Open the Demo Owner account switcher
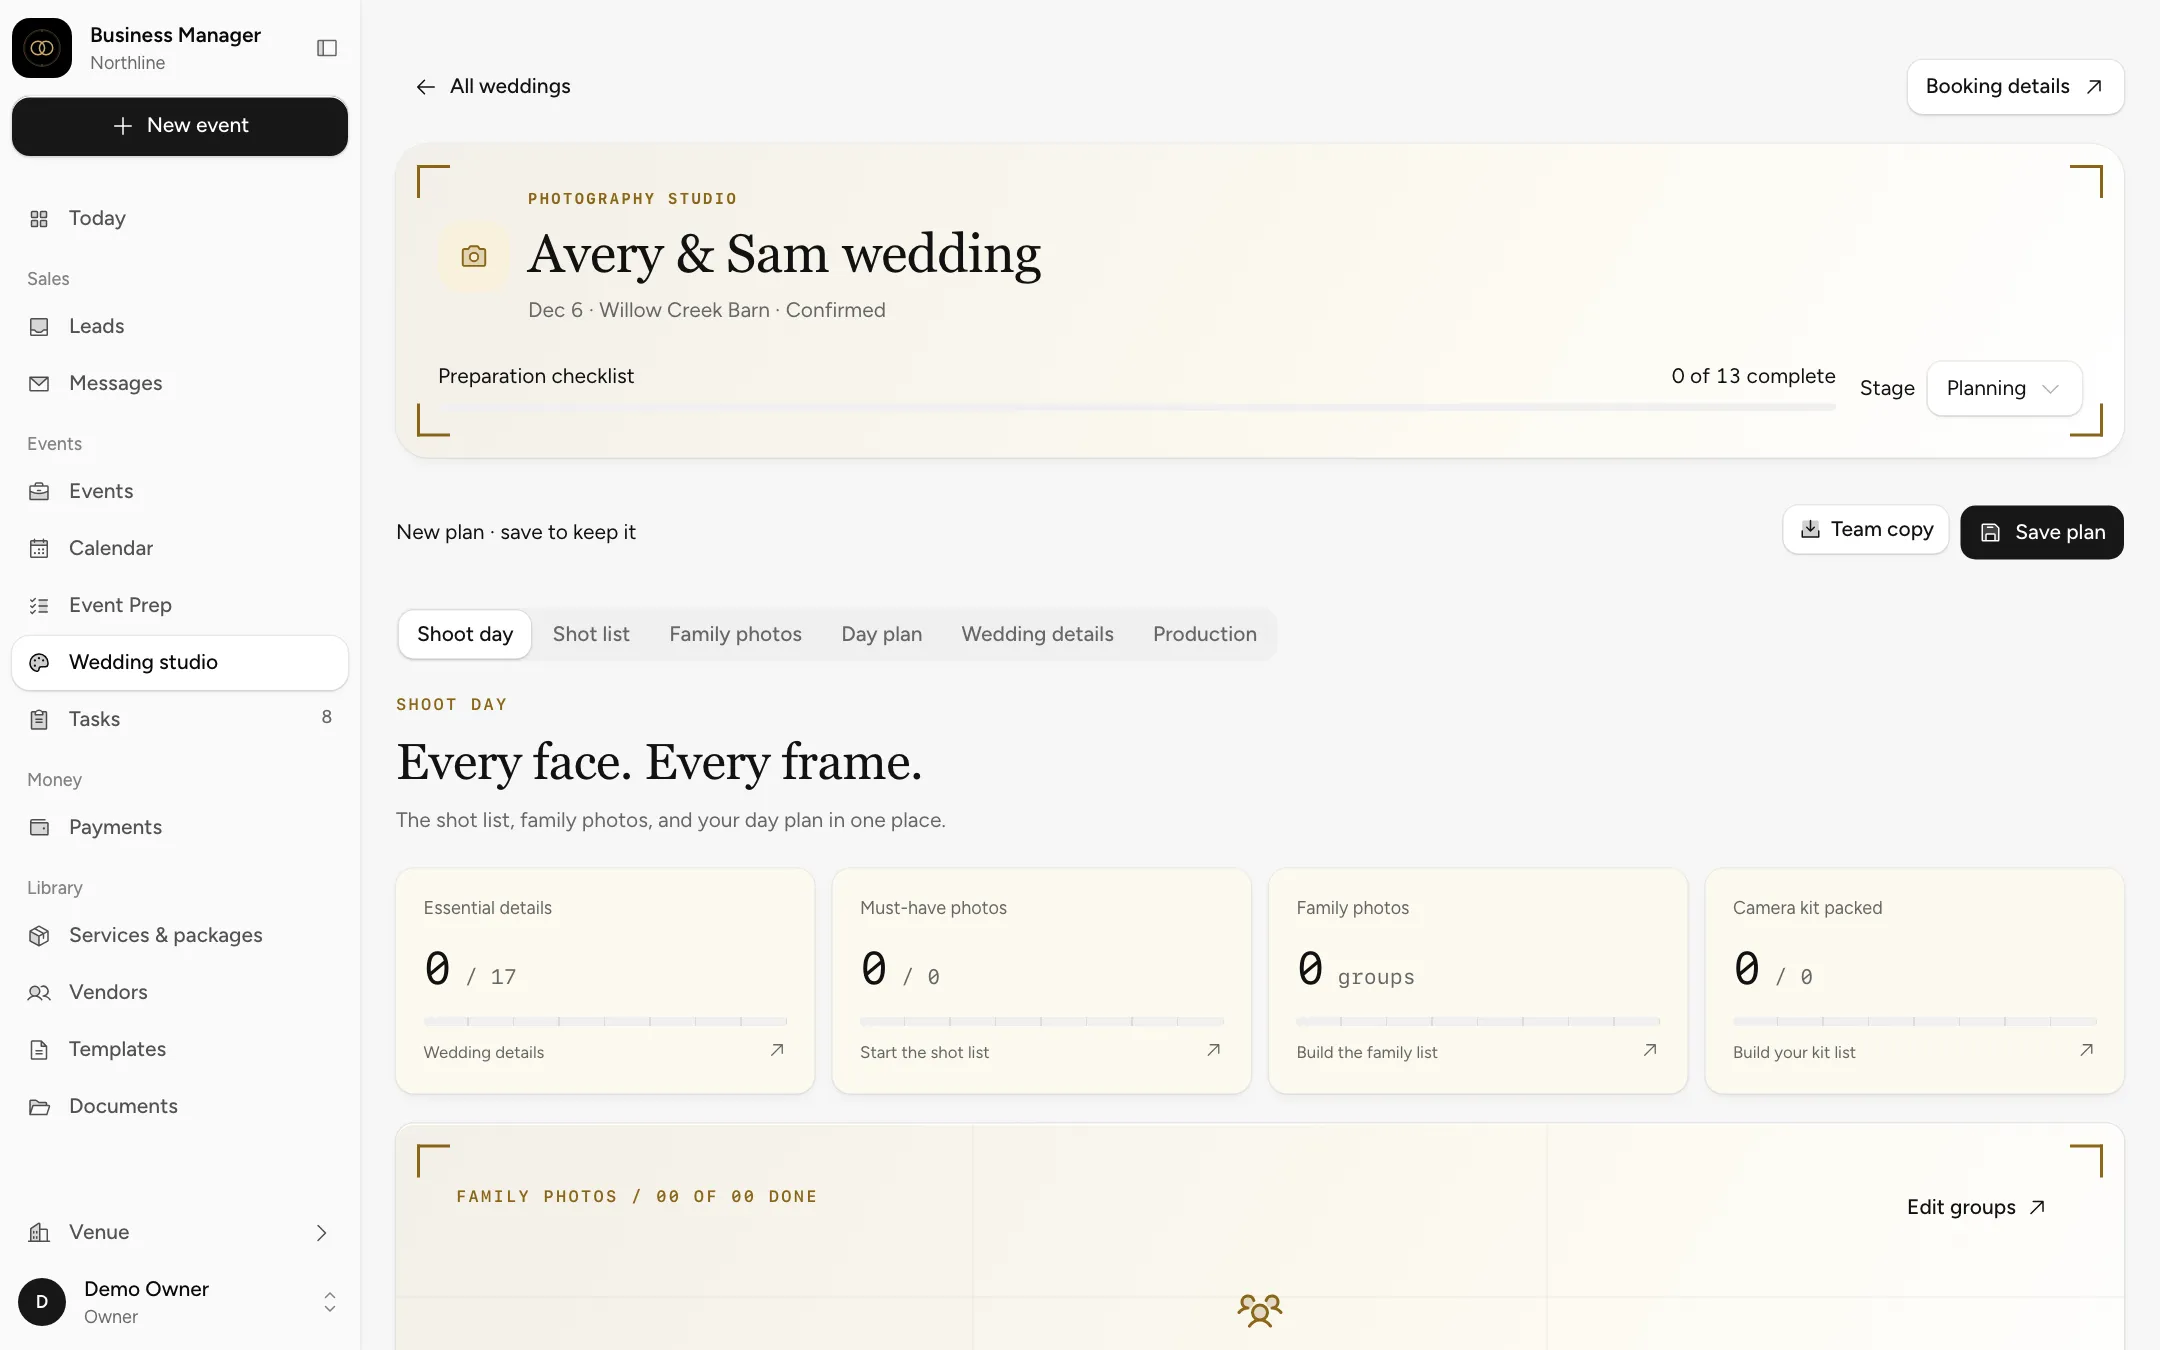Screen dimensions: 2160x1350 coord(180,1301)
